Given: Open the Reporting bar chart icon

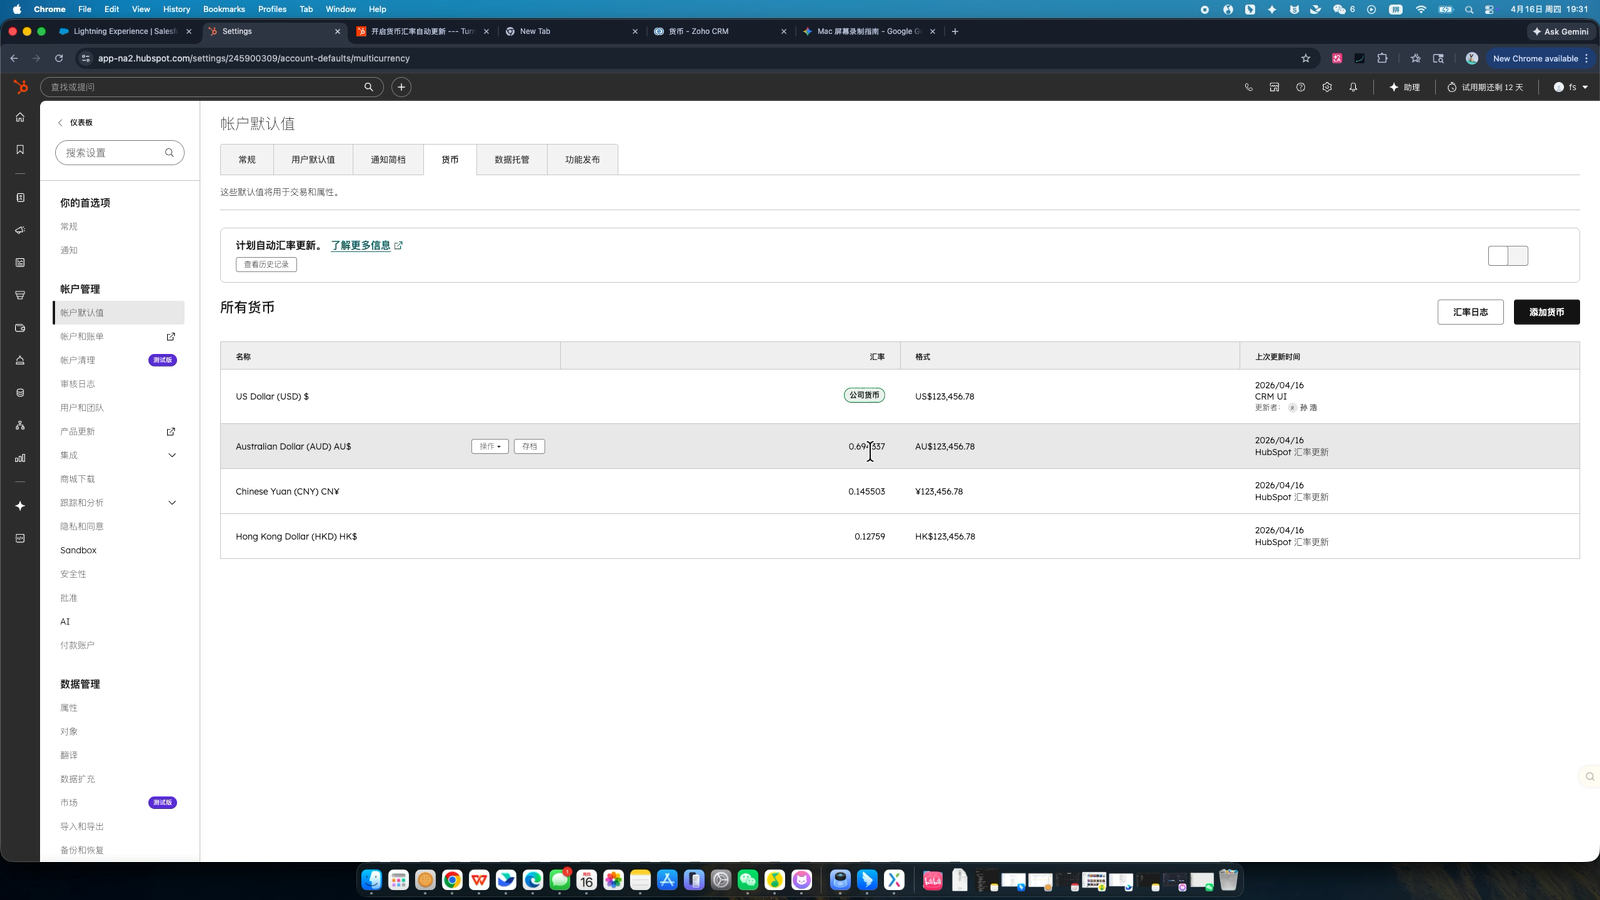Looking at the screenshot, I should pyautogui.click(x=20, y=458).
